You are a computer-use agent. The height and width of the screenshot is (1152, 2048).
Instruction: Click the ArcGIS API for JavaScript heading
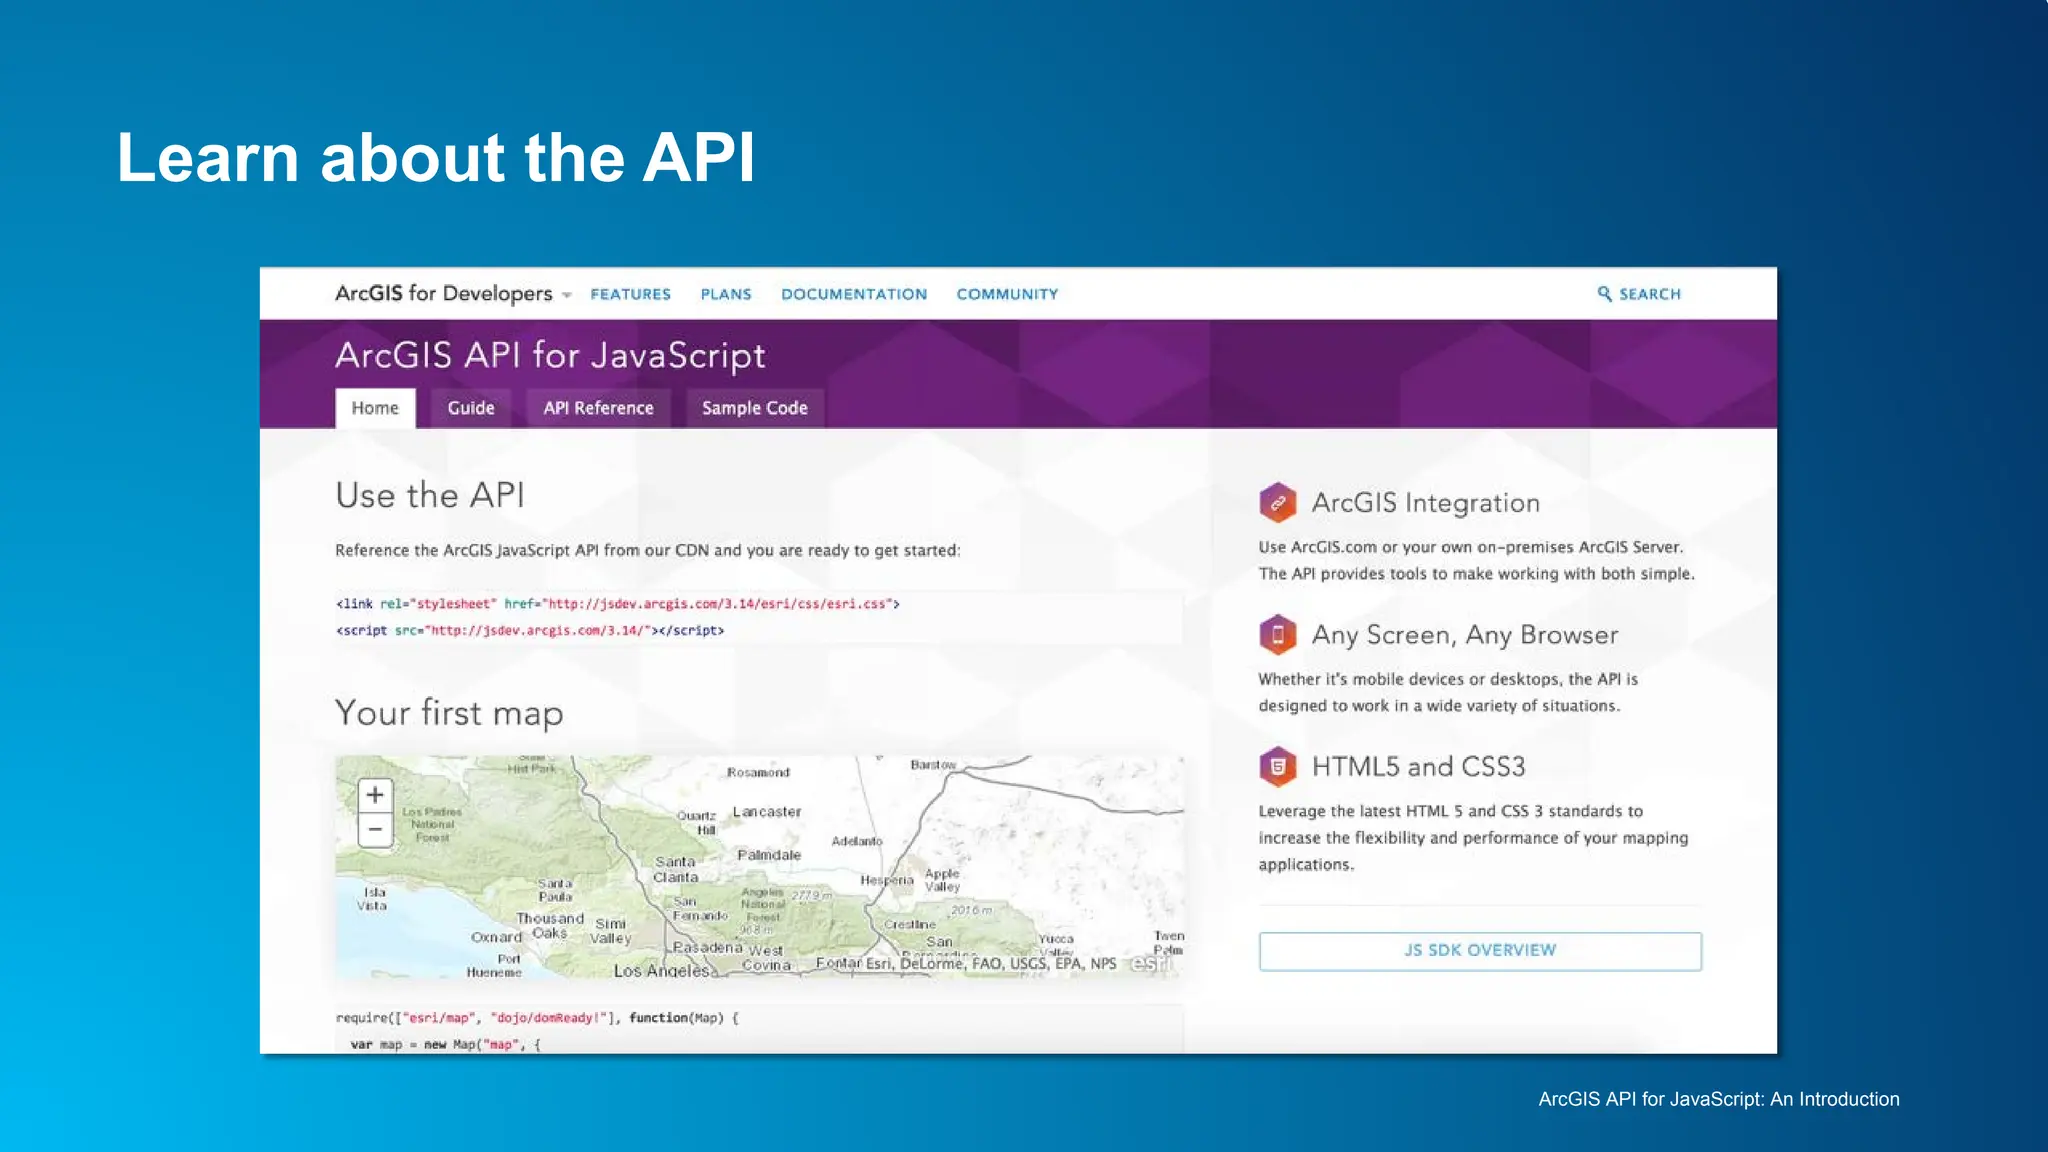(x=550, y=356)
